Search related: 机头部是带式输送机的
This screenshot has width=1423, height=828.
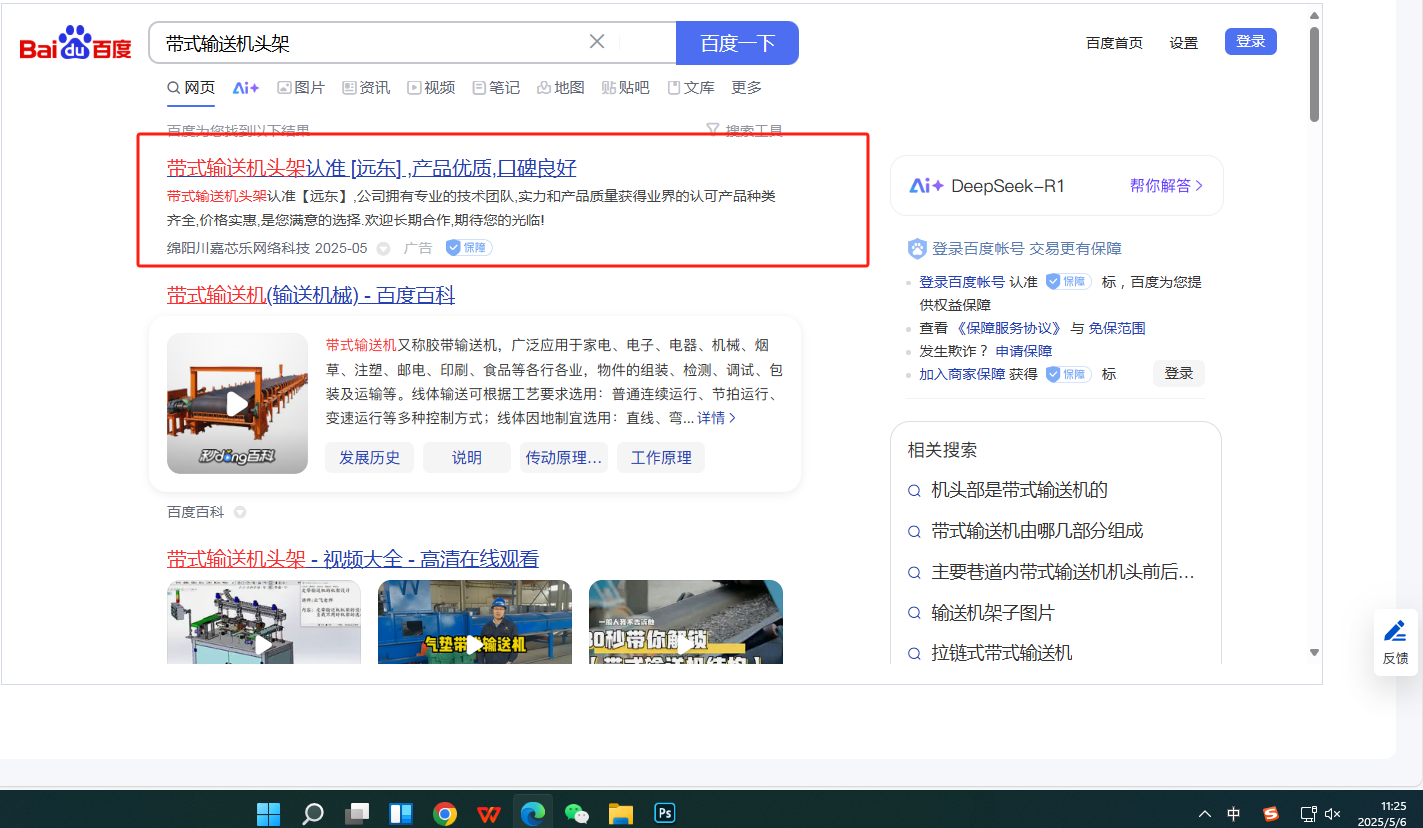[x=1020, y=490]
